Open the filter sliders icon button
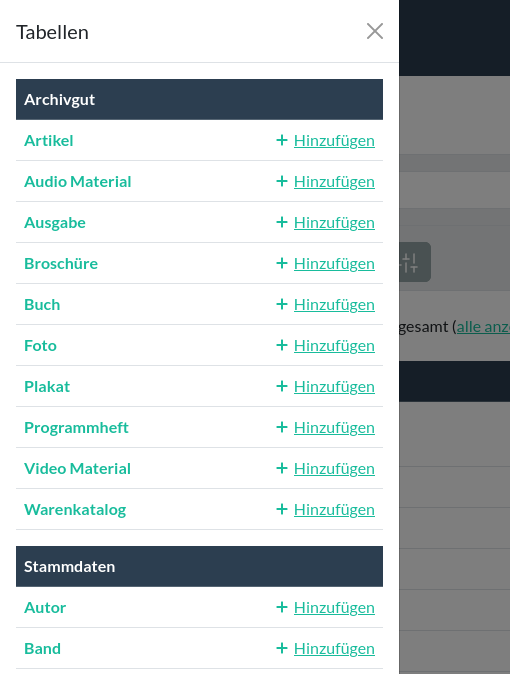Screen dimensions: 510x674 [412, 262]
